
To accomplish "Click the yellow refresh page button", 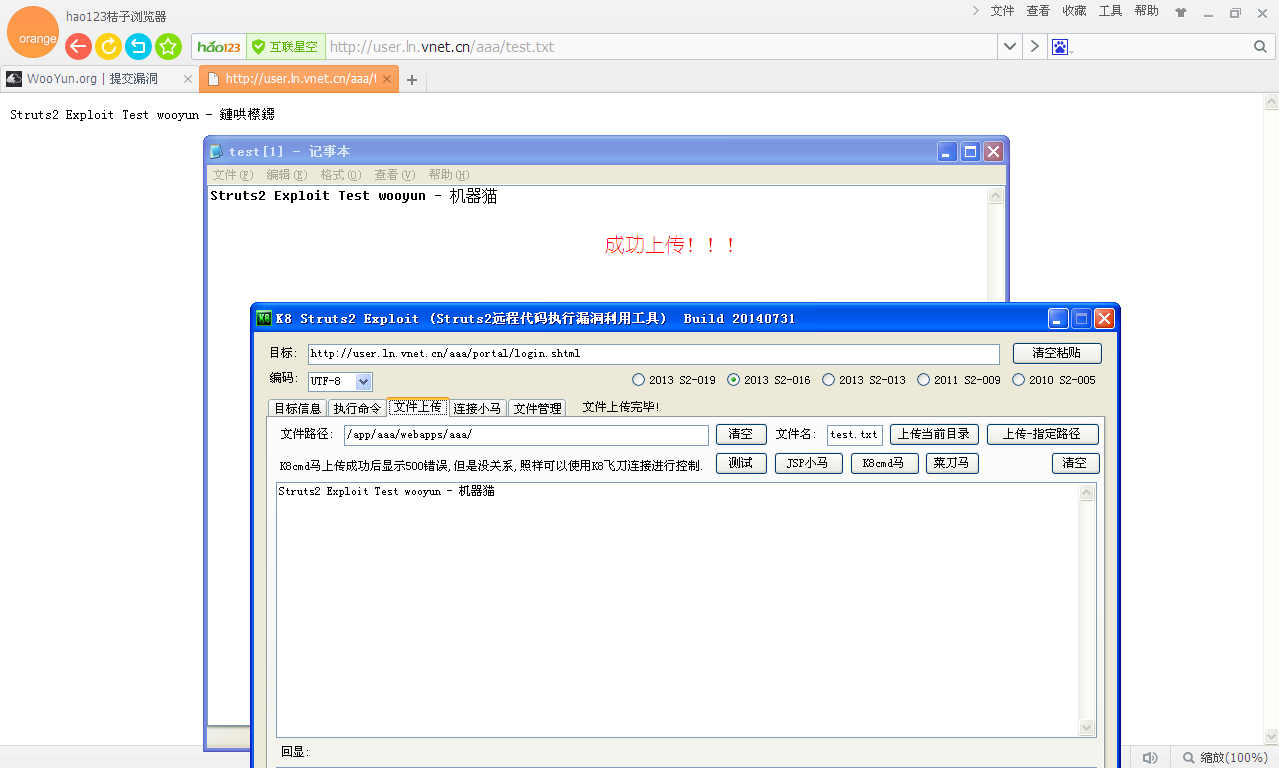I will (108, 46).
